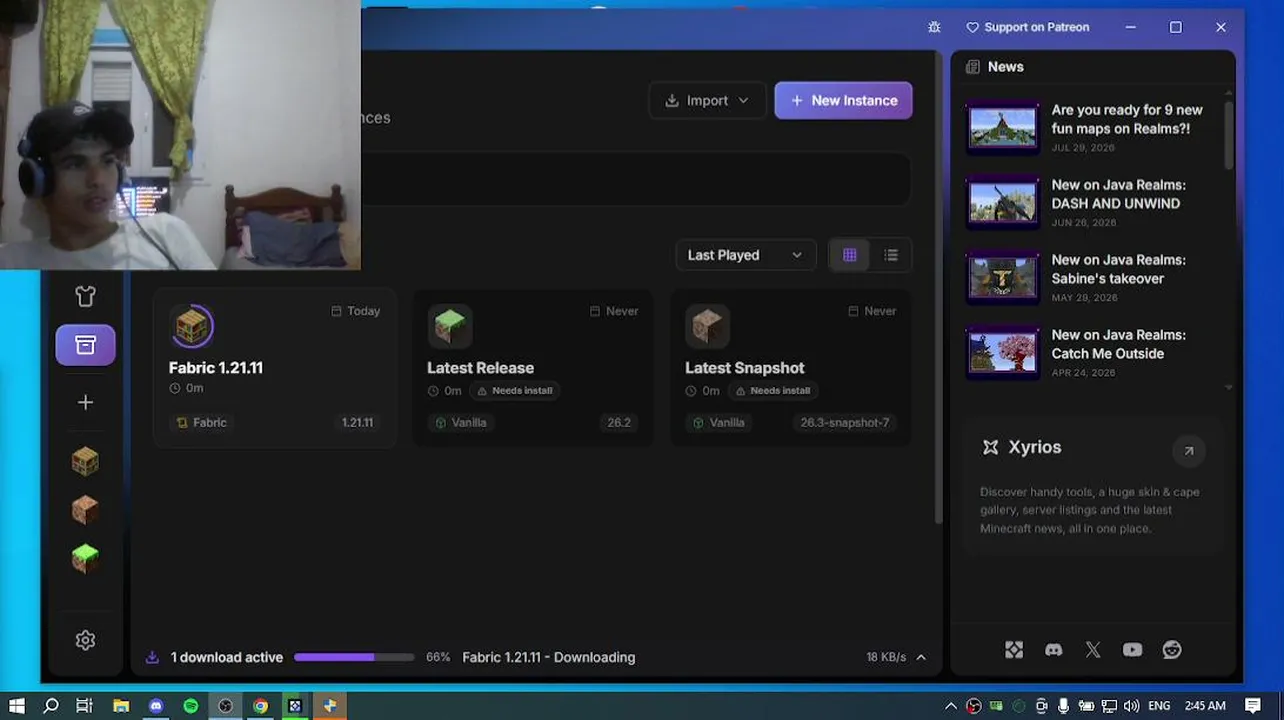Open the Import dropdown menu
Viewport: 1284px width, 720px height.
tap(707, 100)
